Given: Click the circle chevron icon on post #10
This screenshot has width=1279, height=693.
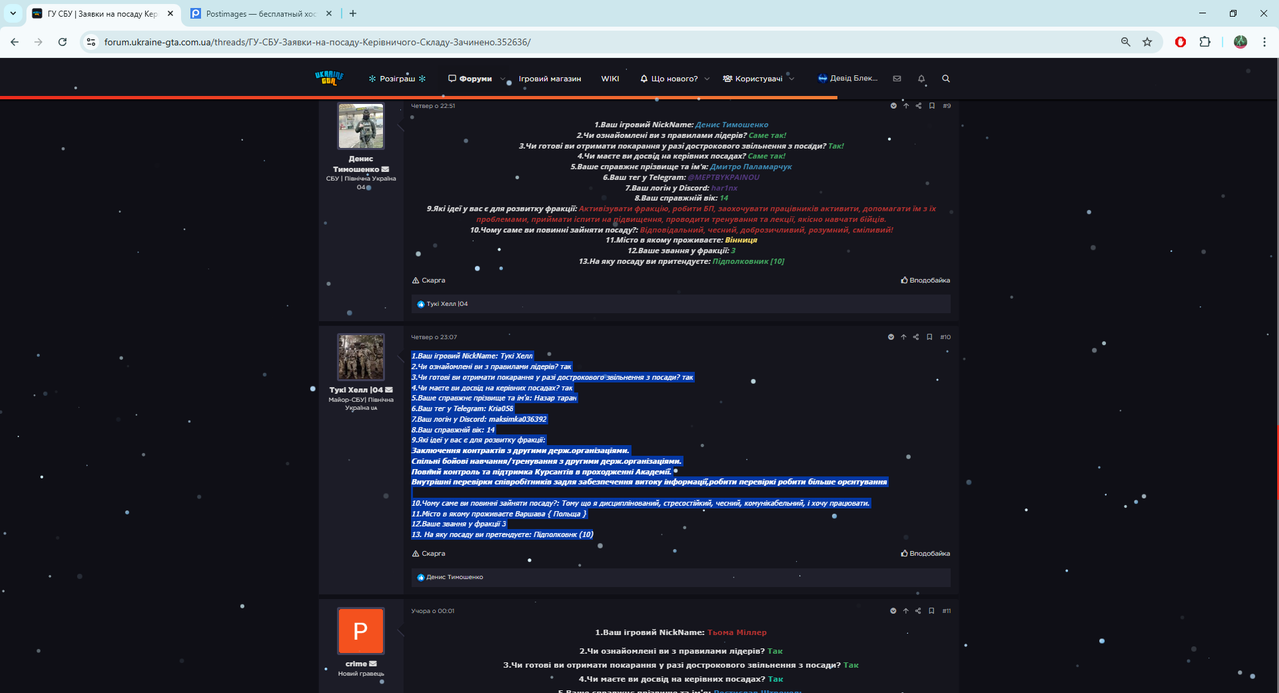Looking at the screenshot, I should coord(891,337).
